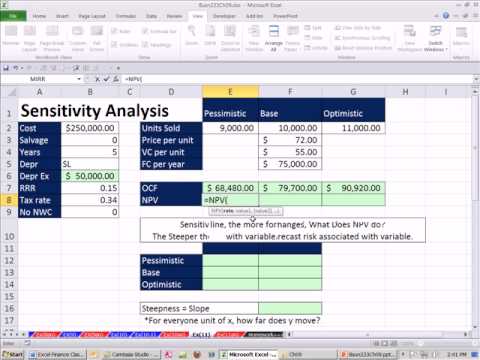Select row 8 header
The image size is (480, 360).
9,200
